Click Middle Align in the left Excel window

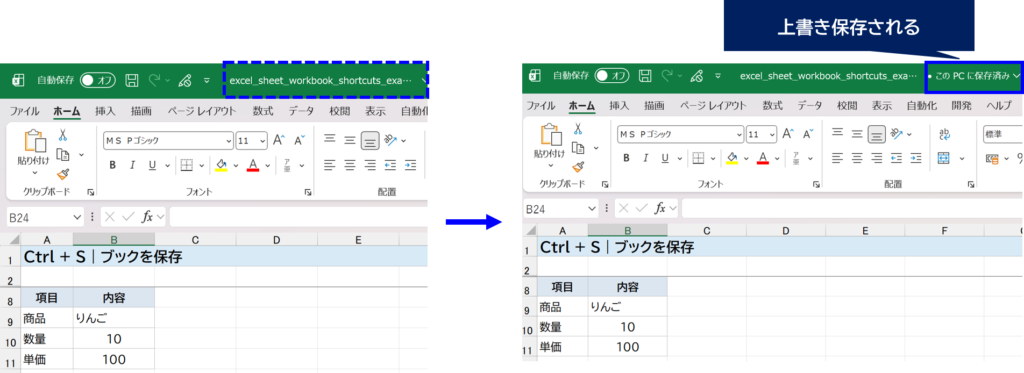[350, 140]
